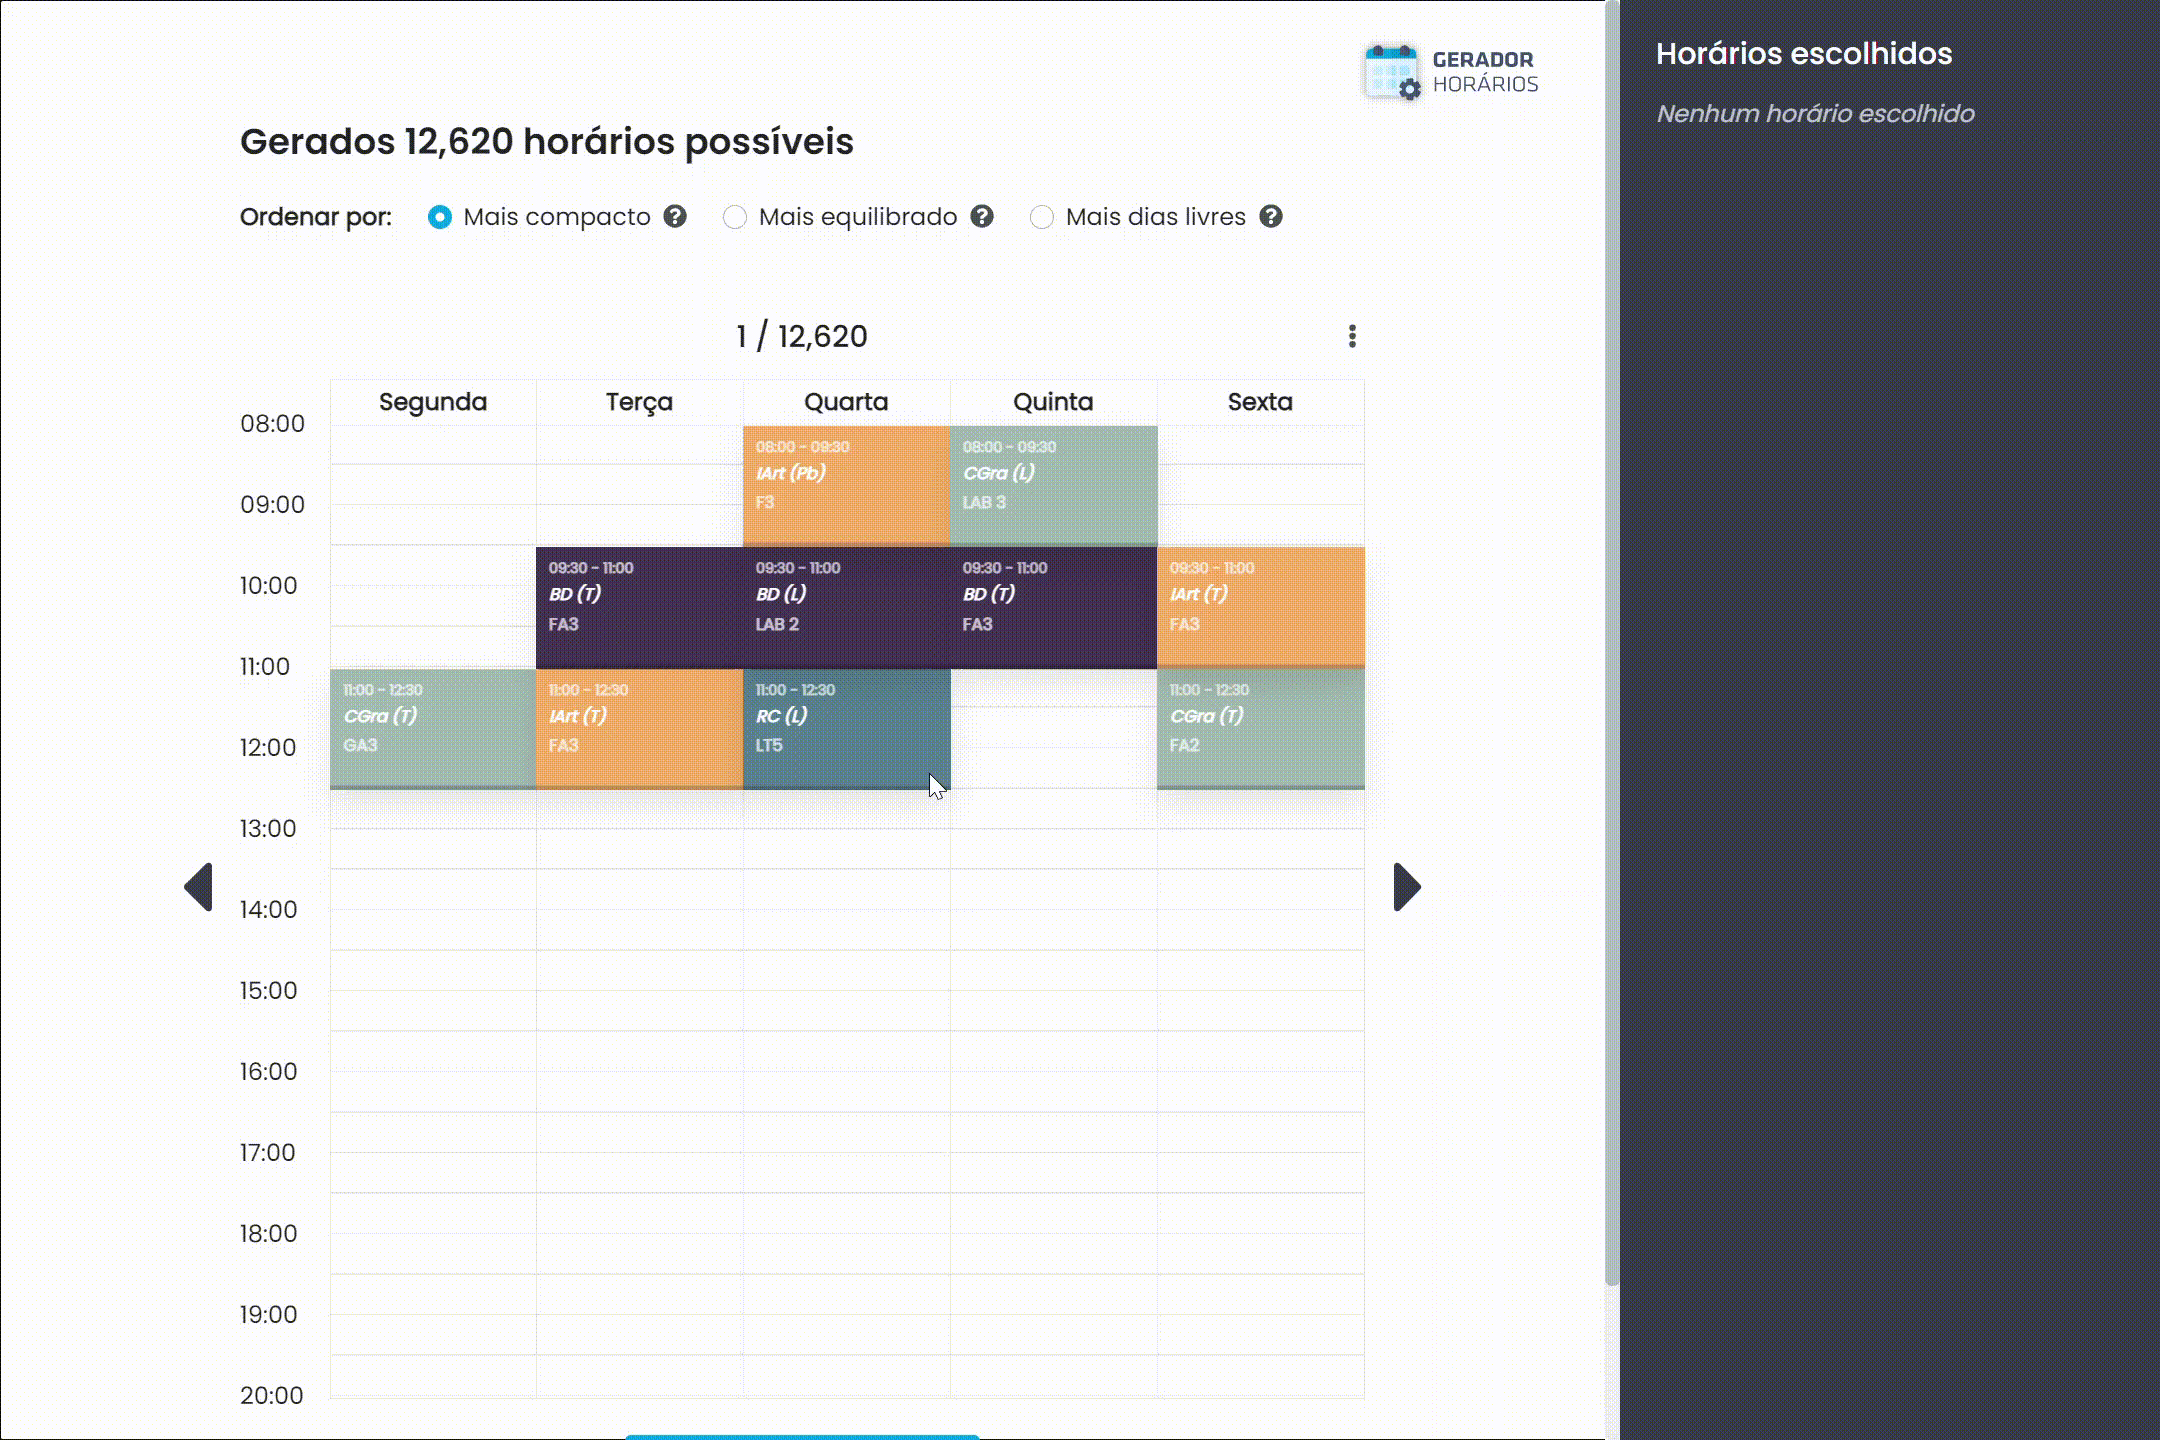Click the orange IArt (Pb) block on Quarta

[x=846, y=485]
